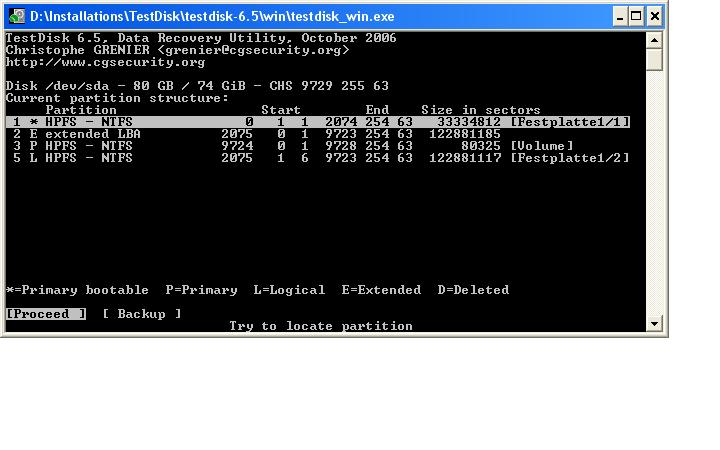Image resolution: width=720 pixels, height=450 pixels.
Task: Select the Proceed option
Action: [46, 314]
